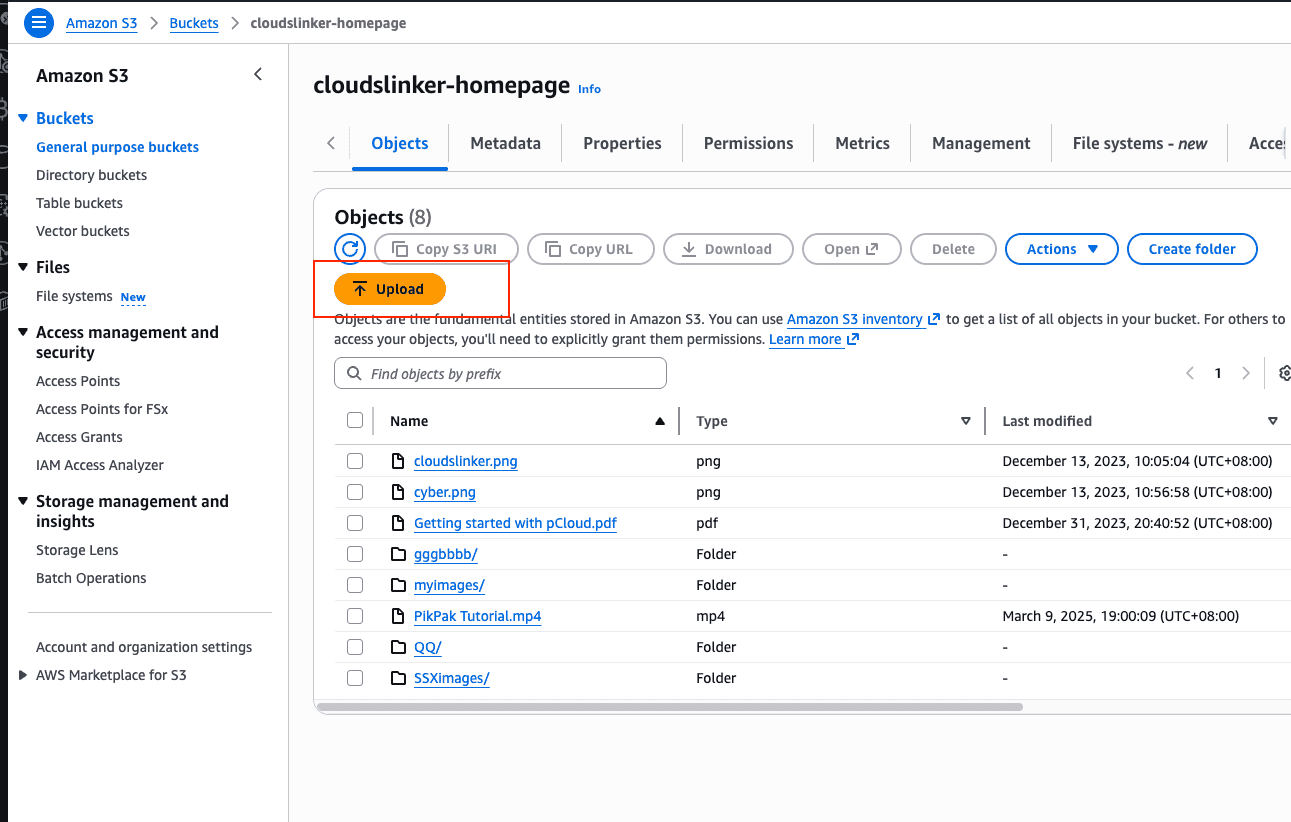Open the Type column filter control
This screenshot has width=1291, height=822.
[965, 421]
